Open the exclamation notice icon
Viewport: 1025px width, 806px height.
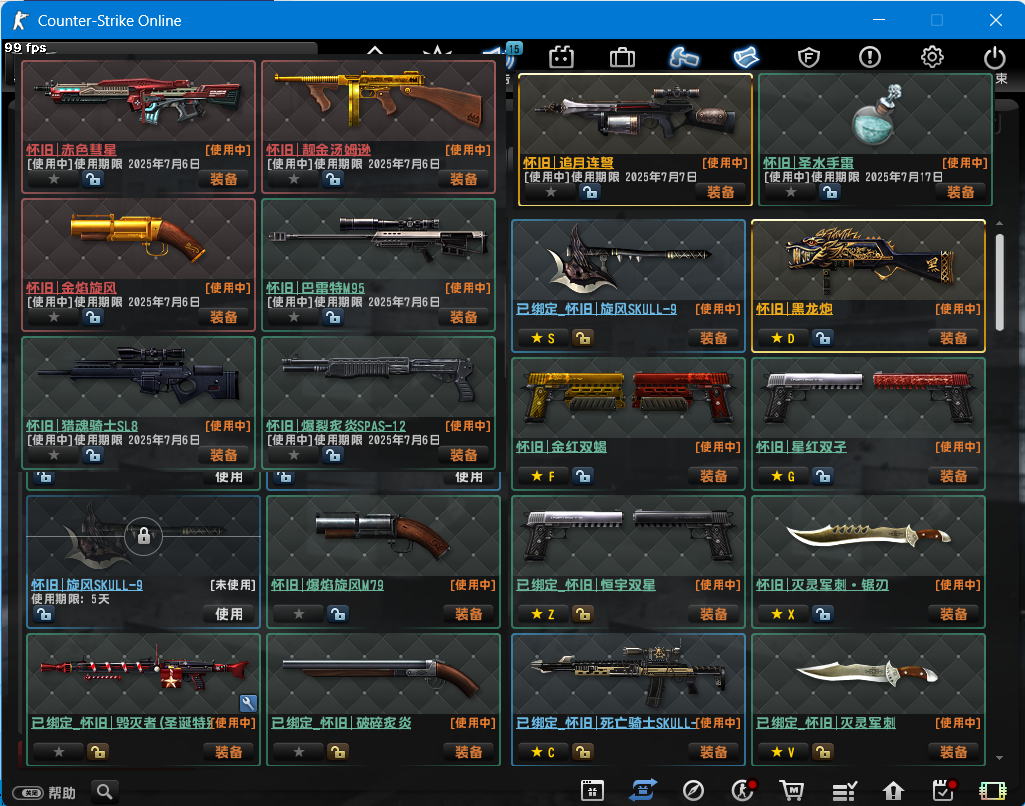click(869, 58)
